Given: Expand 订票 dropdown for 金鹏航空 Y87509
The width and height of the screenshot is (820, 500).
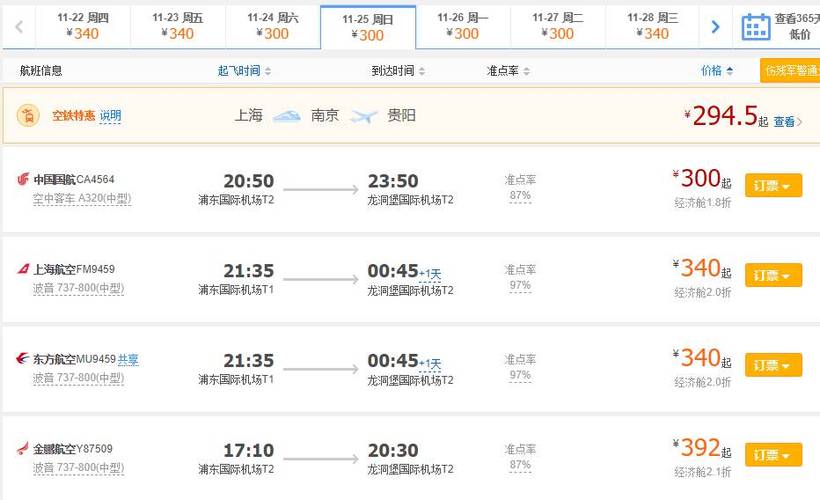Looking at the screenshot, I should click(773, 455).
